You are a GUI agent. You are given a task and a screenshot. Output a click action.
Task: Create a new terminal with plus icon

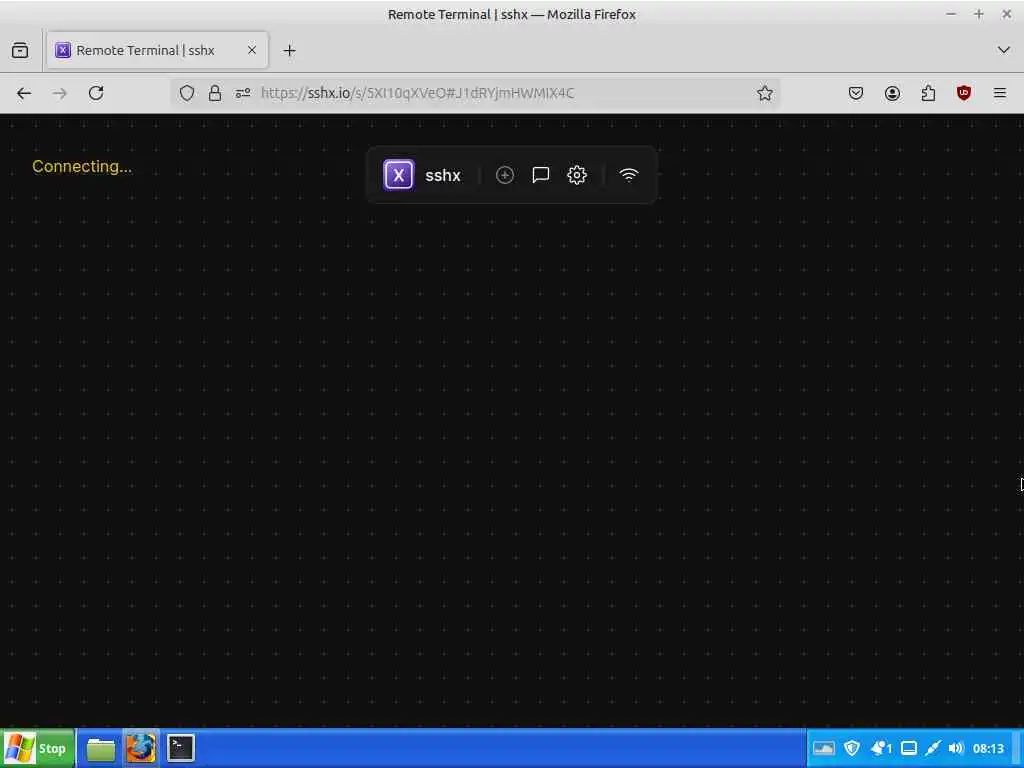click(x=505, y=175)
